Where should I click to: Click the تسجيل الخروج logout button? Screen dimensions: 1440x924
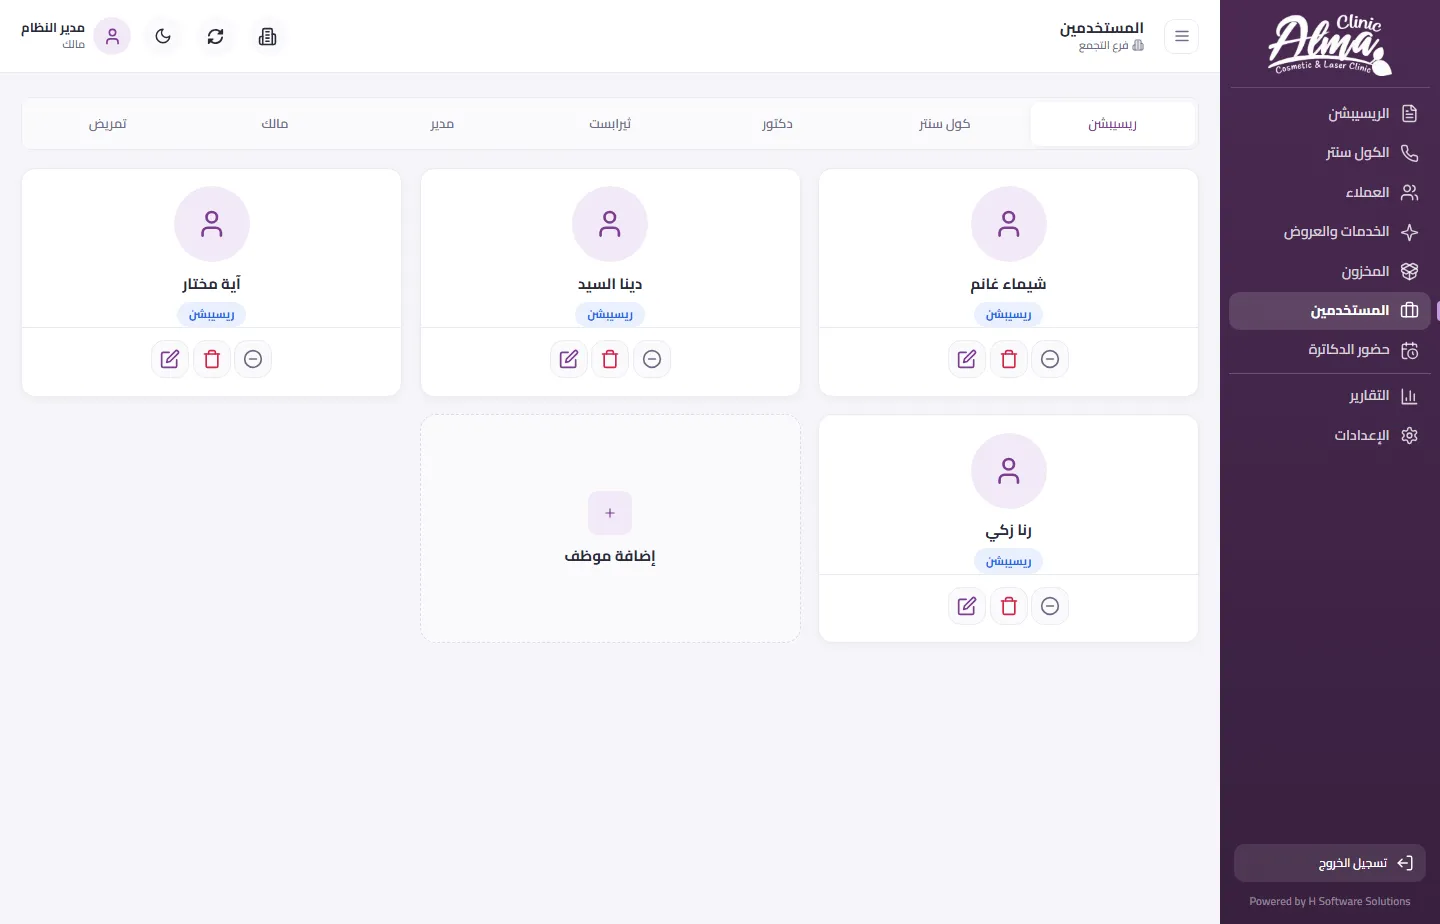(x=1330, y=863)
